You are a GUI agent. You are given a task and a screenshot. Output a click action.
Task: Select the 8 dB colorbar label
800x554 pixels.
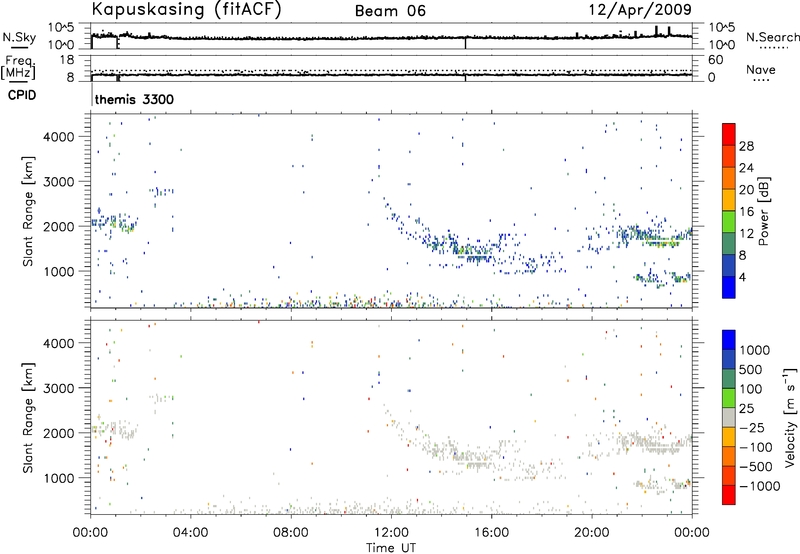tap(743, 255)
